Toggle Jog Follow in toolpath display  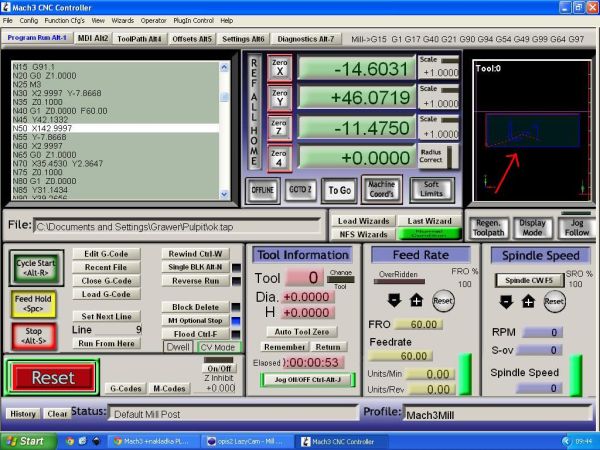577,228
